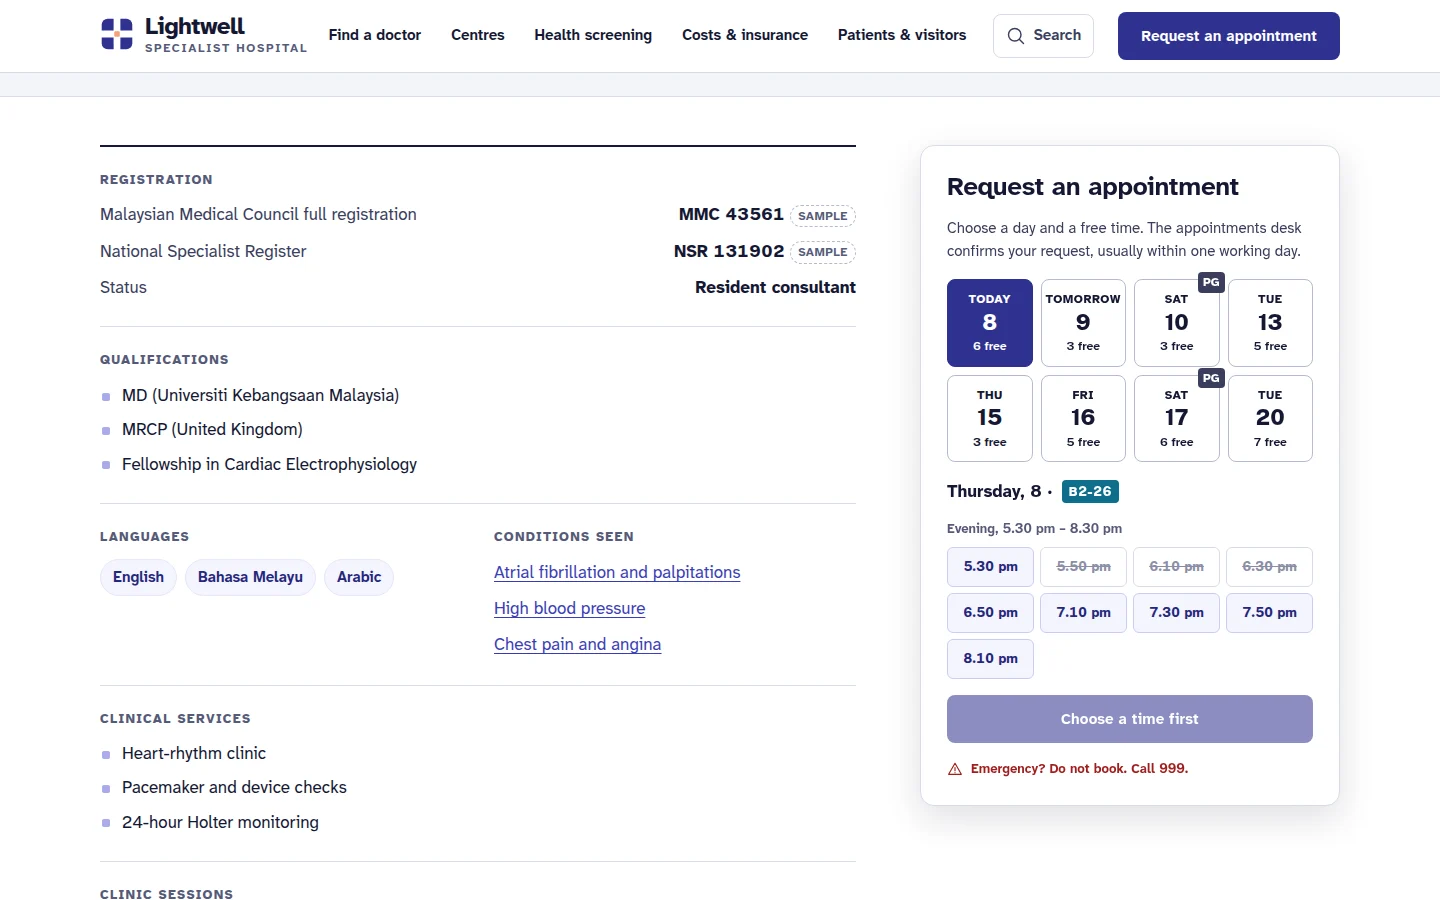
Task: Click the PG badge on Sat 10
Action: point(1211,282)
